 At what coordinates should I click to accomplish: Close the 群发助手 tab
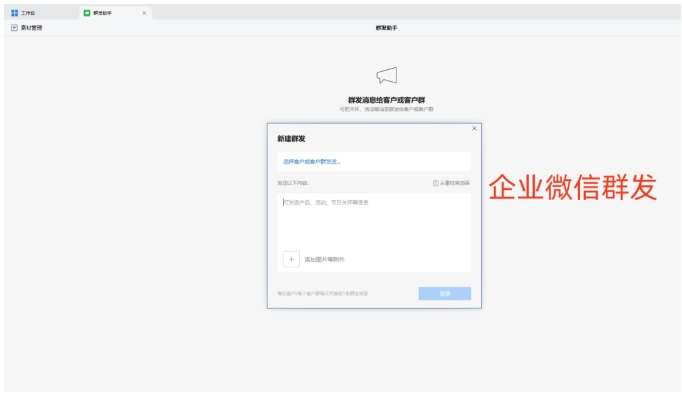click(144, 13)
